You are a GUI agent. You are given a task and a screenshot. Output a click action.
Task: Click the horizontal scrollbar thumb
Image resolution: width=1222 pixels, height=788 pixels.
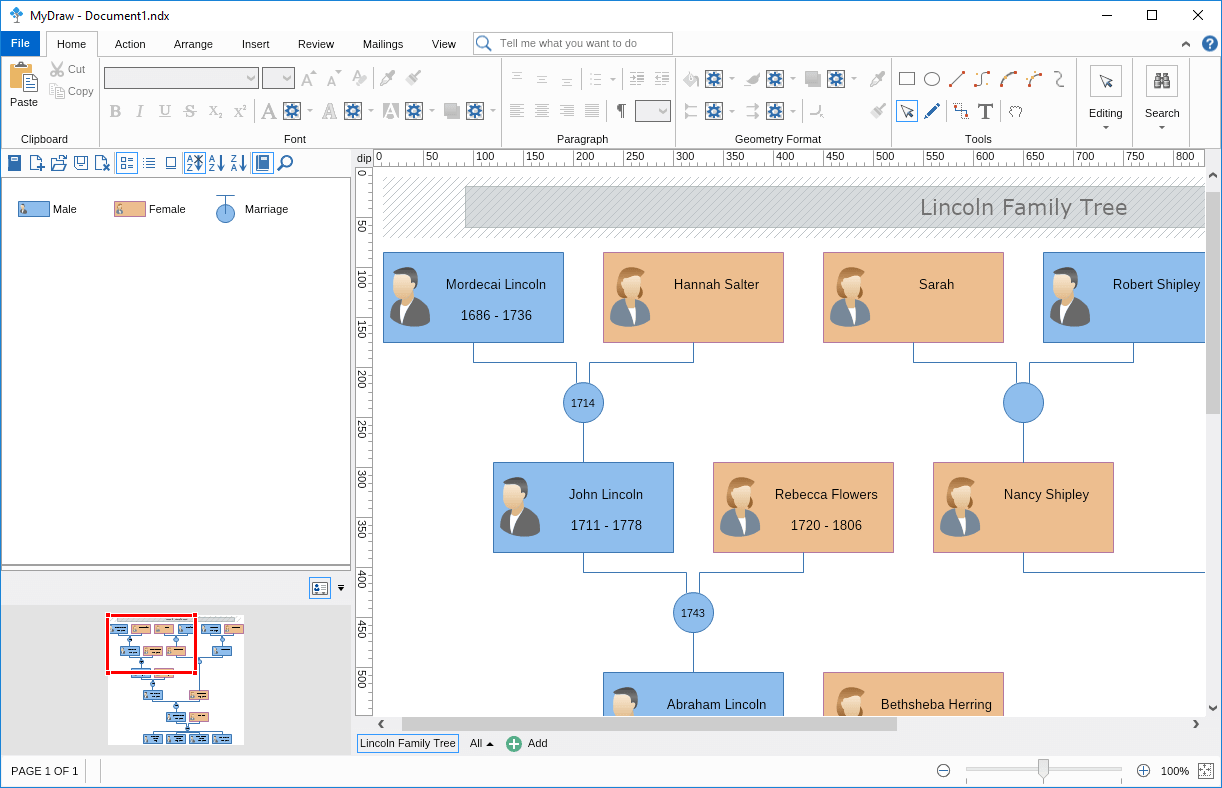pyautogui.click(x=649, y=724)
